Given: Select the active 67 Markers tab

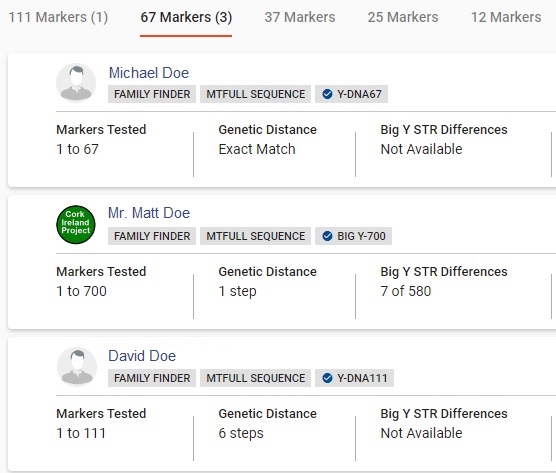Looking at the screenshot, I should 186,17.
